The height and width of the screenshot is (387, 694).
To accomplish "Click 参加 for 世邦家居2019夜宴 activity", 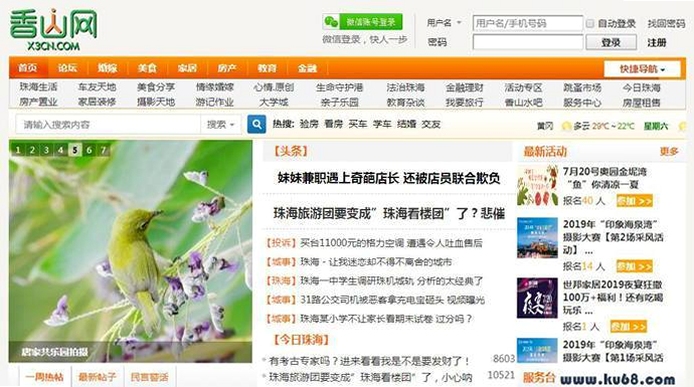I will pyautogui.click(x=628, y=327).
